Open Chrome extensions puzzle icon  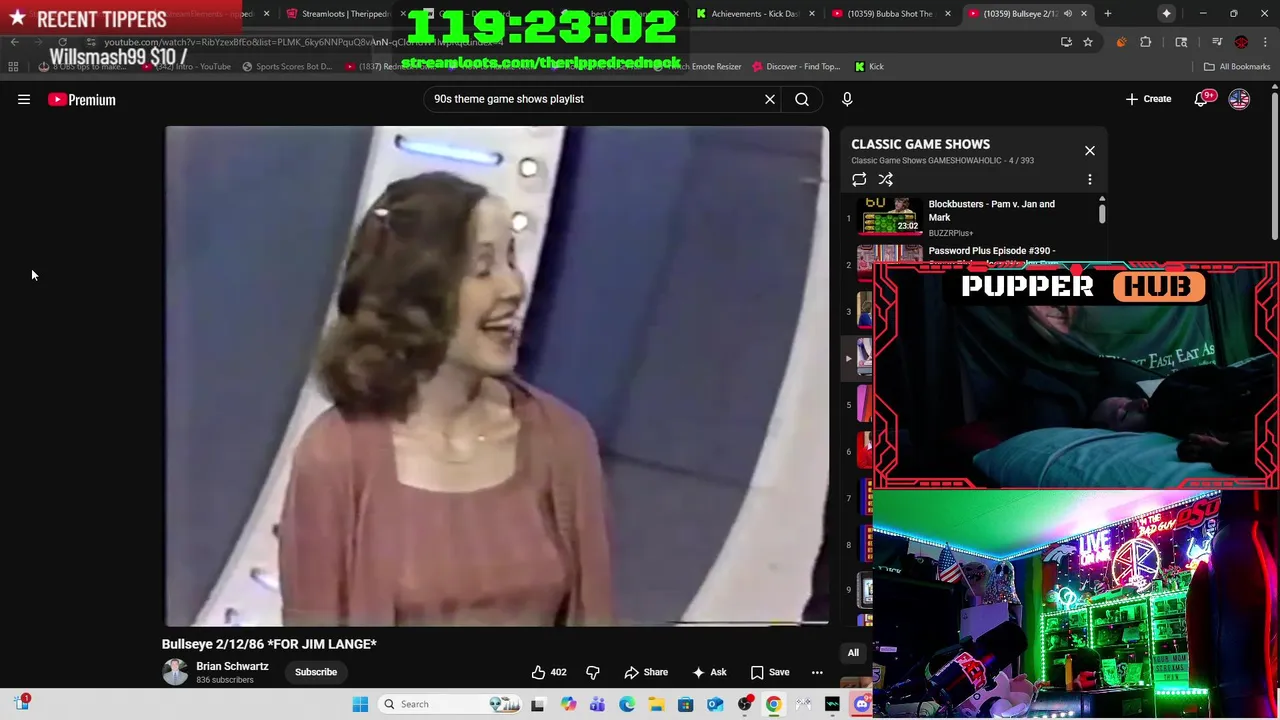[1146, 42]
